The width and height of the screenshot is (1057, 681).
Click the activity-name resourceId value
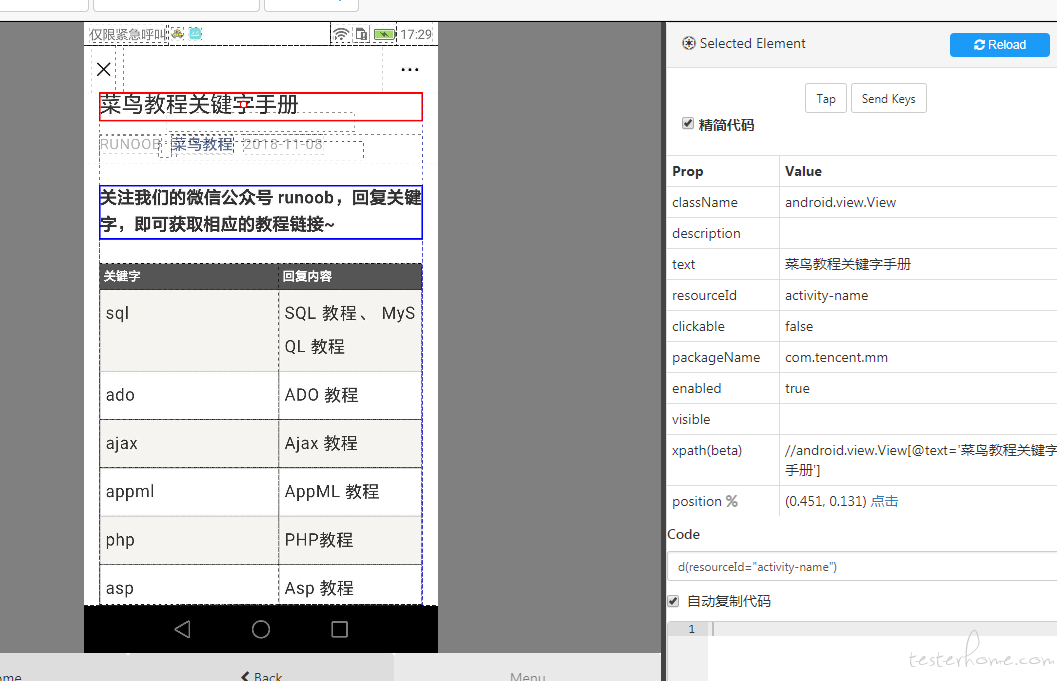click(826, 295)
